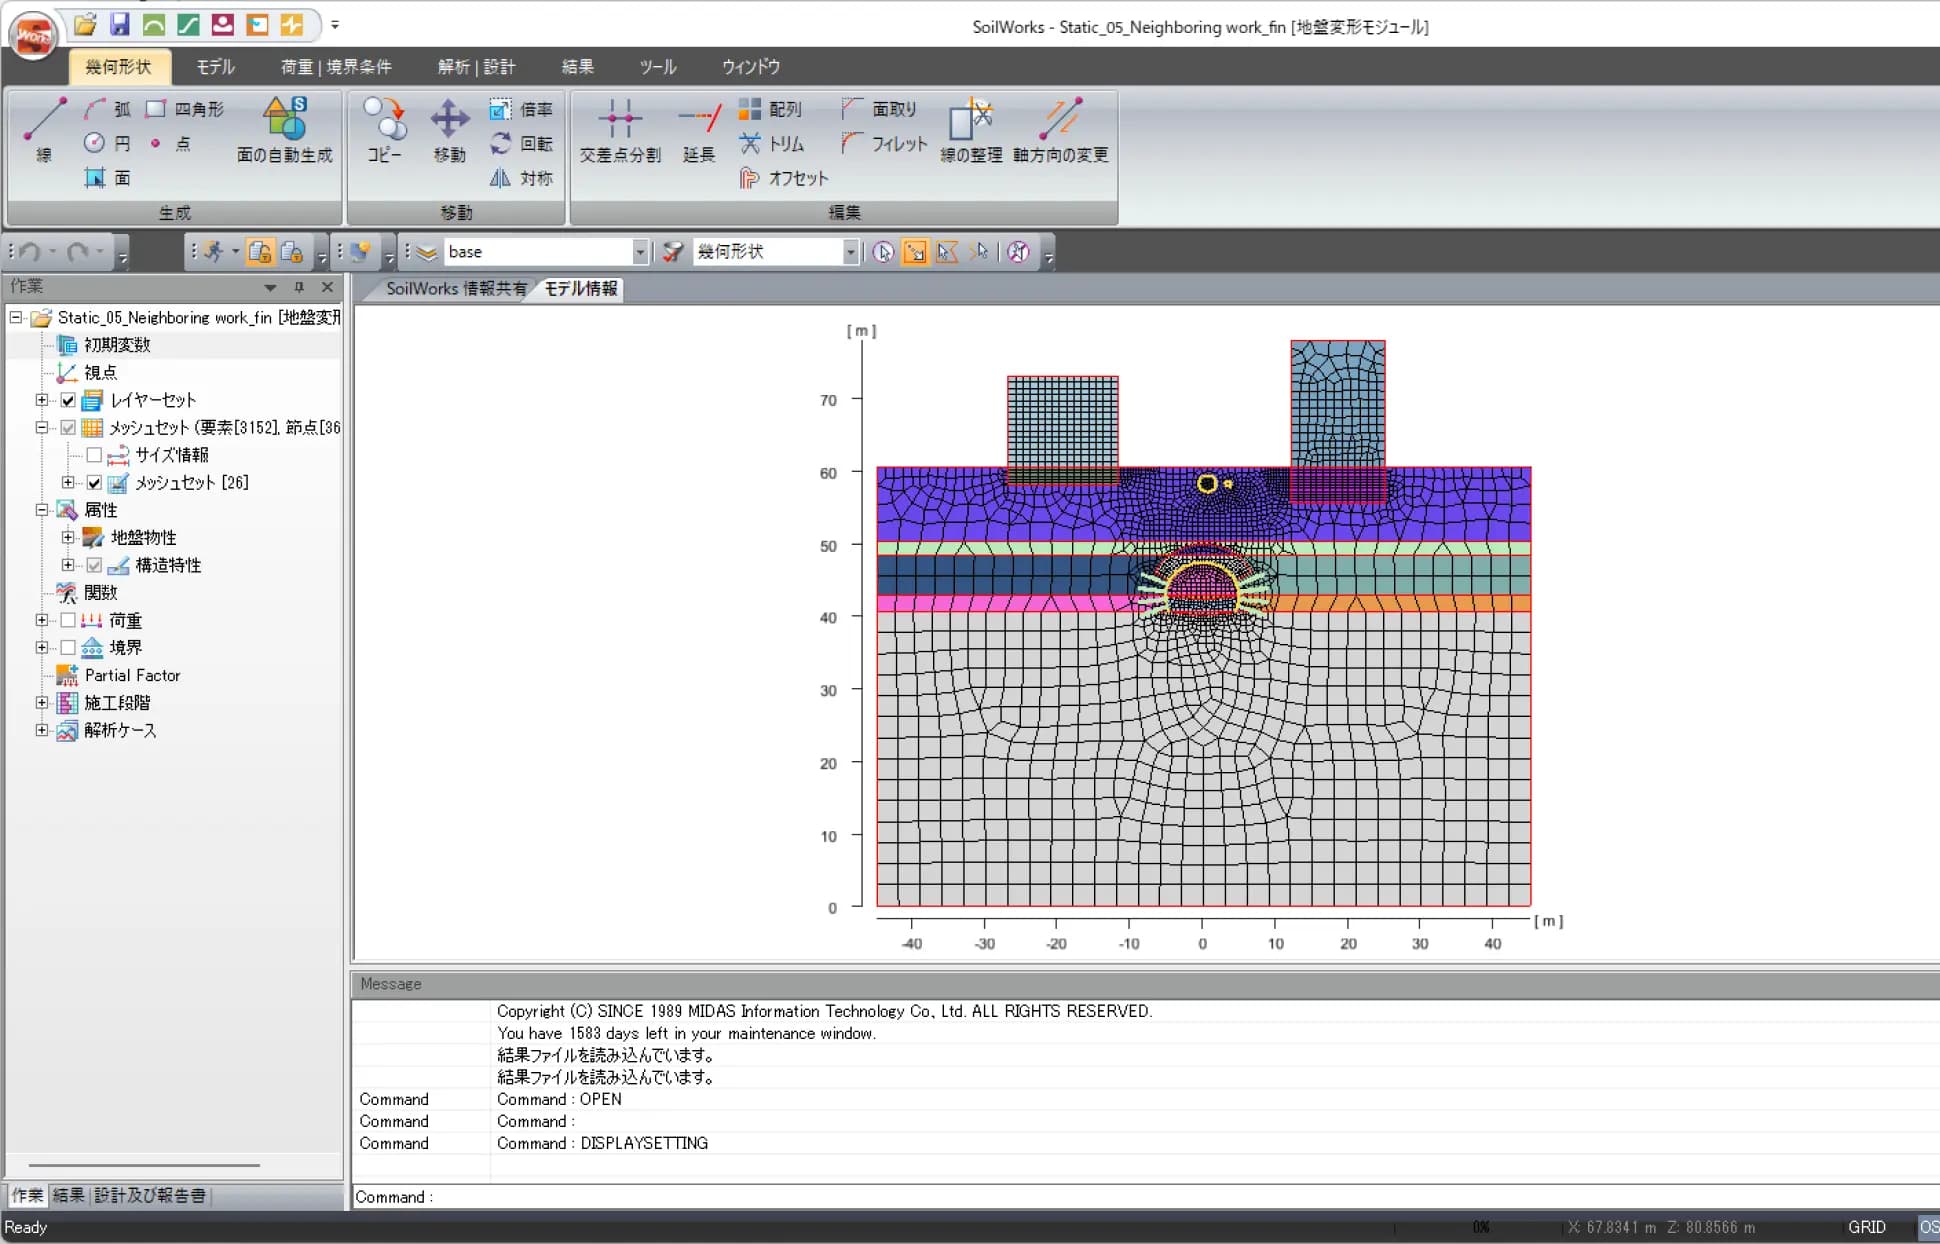Toggle the サイズ情報 checkbox
The width and height of the screenshot is (1940, 1244).
(94, 455)
